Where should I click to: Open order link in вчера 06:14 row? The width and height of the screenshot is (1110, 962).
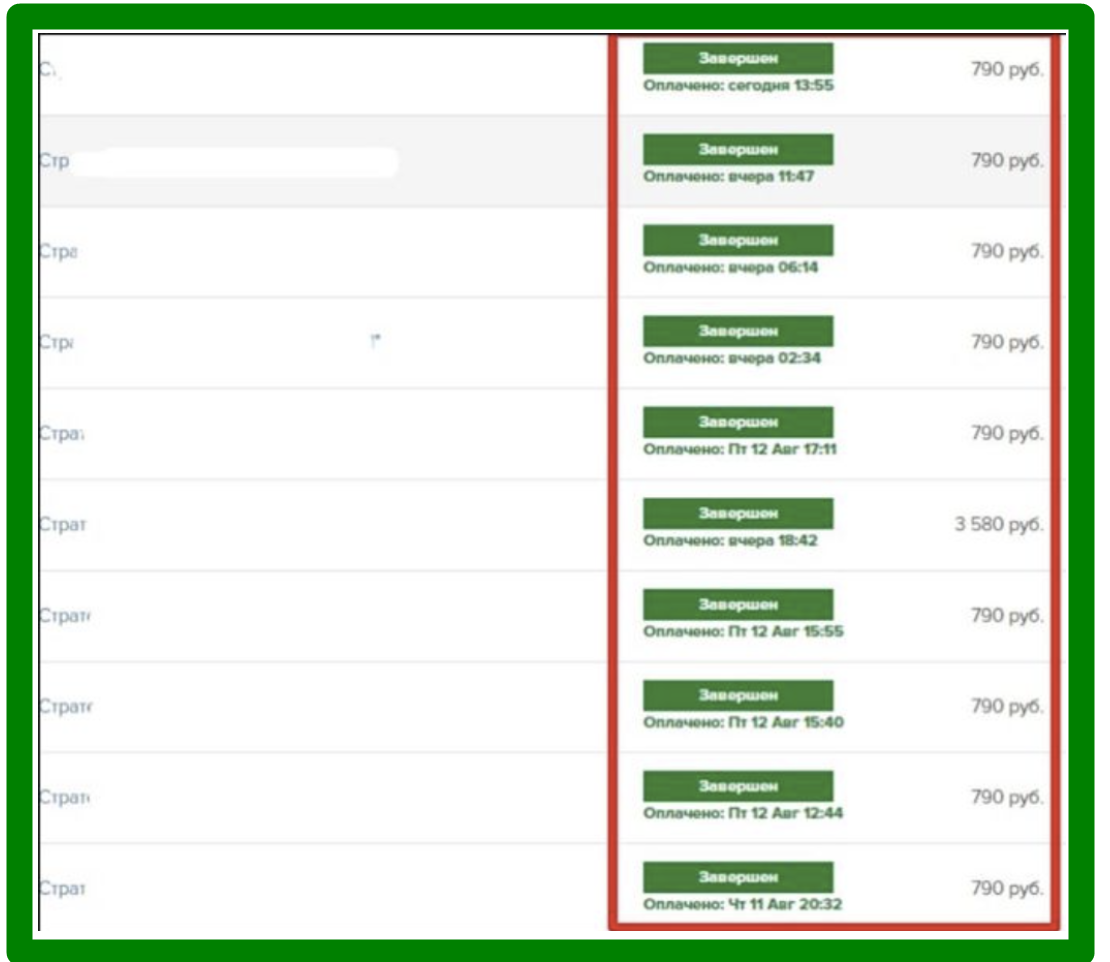[58, 252]
